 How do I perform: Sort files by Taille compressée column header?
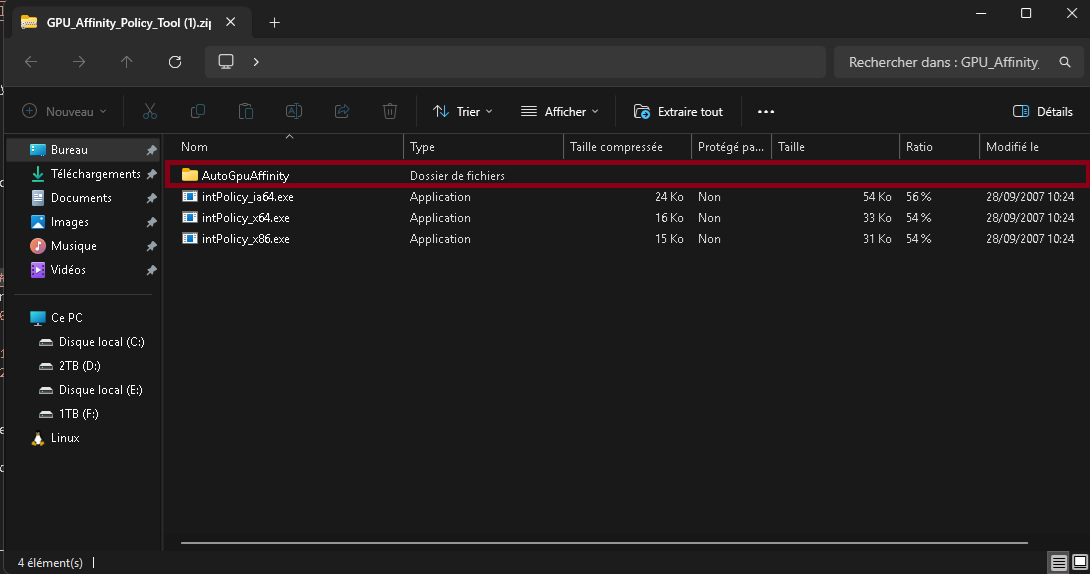click(616, 147)
